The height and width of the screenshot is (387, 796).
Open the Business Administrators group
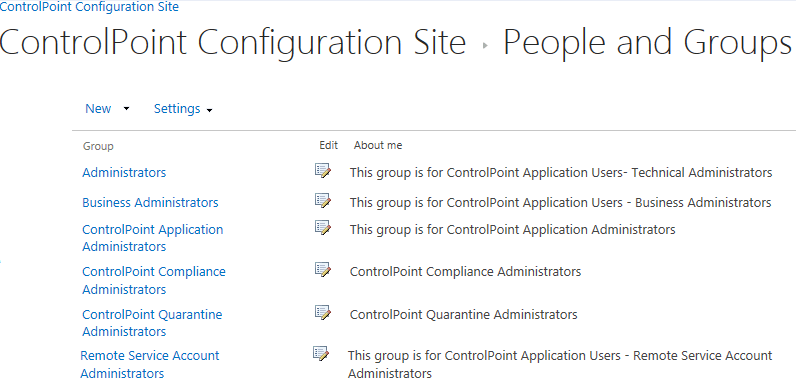[150, 203]
